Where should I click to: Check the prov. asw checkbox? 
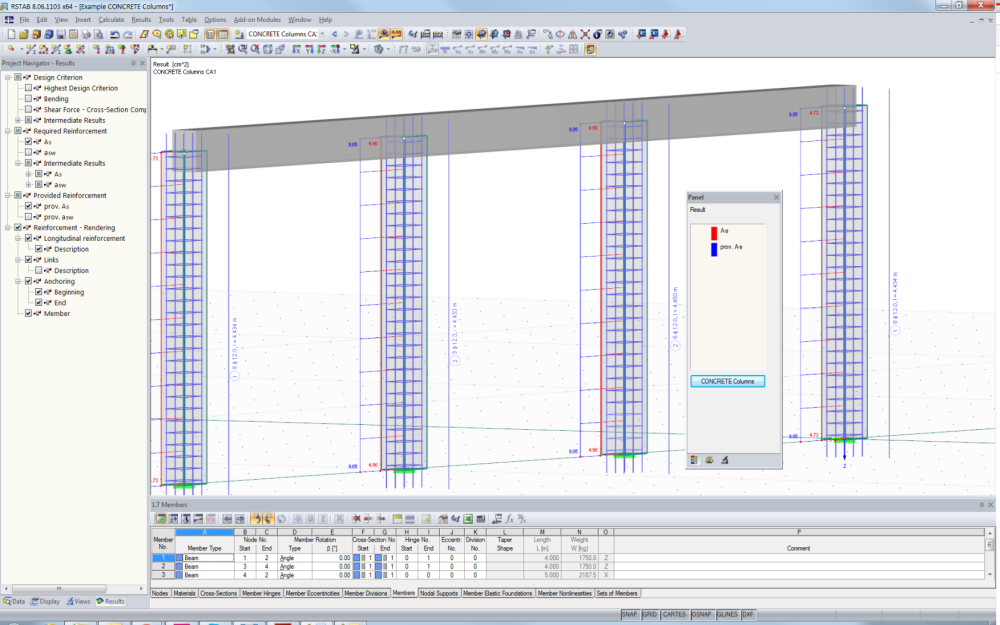click(28, 217)
